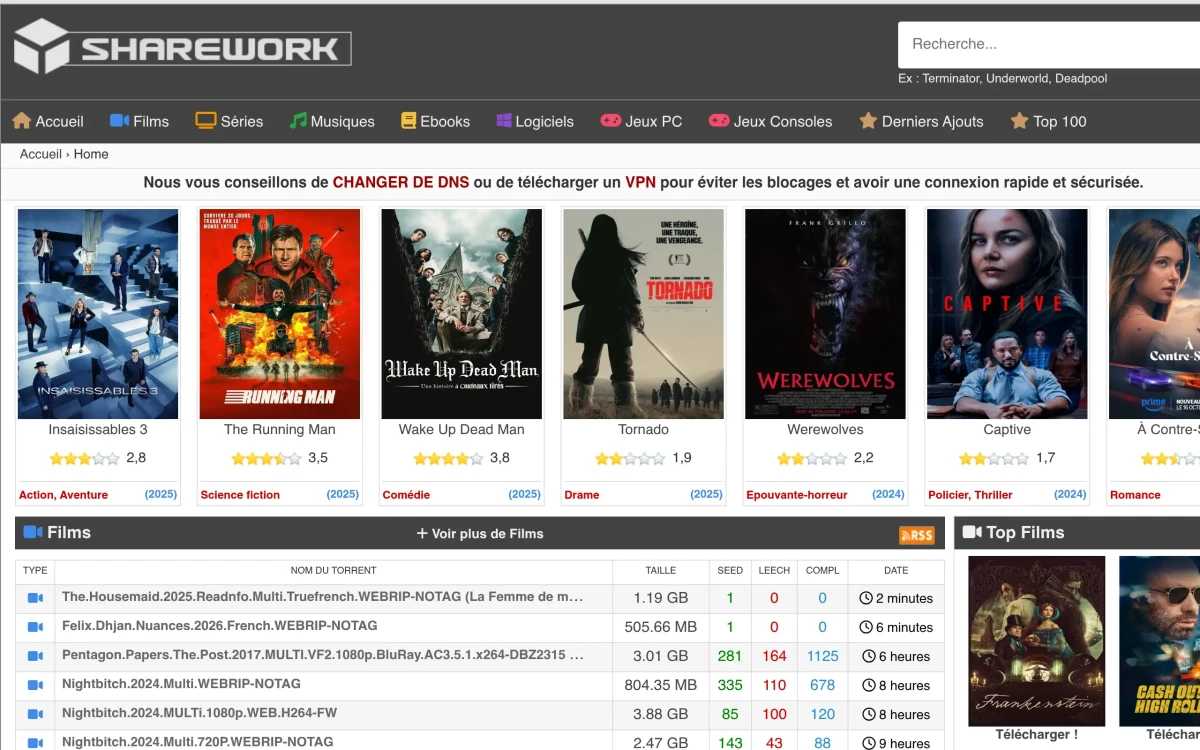Open The Running Man poster
The image size is (1200, 750).
[x=280, y=314]
